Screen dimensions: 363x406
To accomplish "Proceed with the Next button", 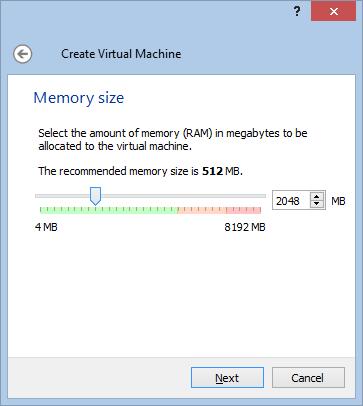I will click(227, 378).
